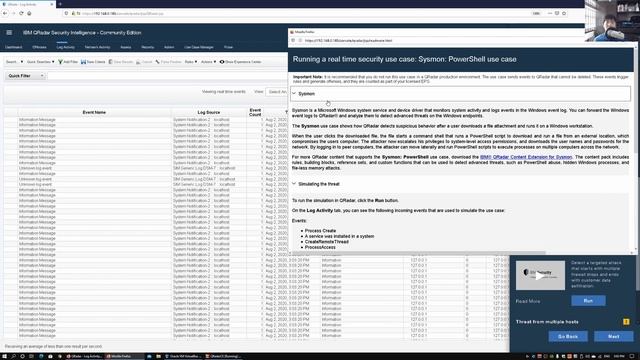Viewport: 640px width, 360px height.
Task: Sort by Event Count column header
Action: coord(255,112)
